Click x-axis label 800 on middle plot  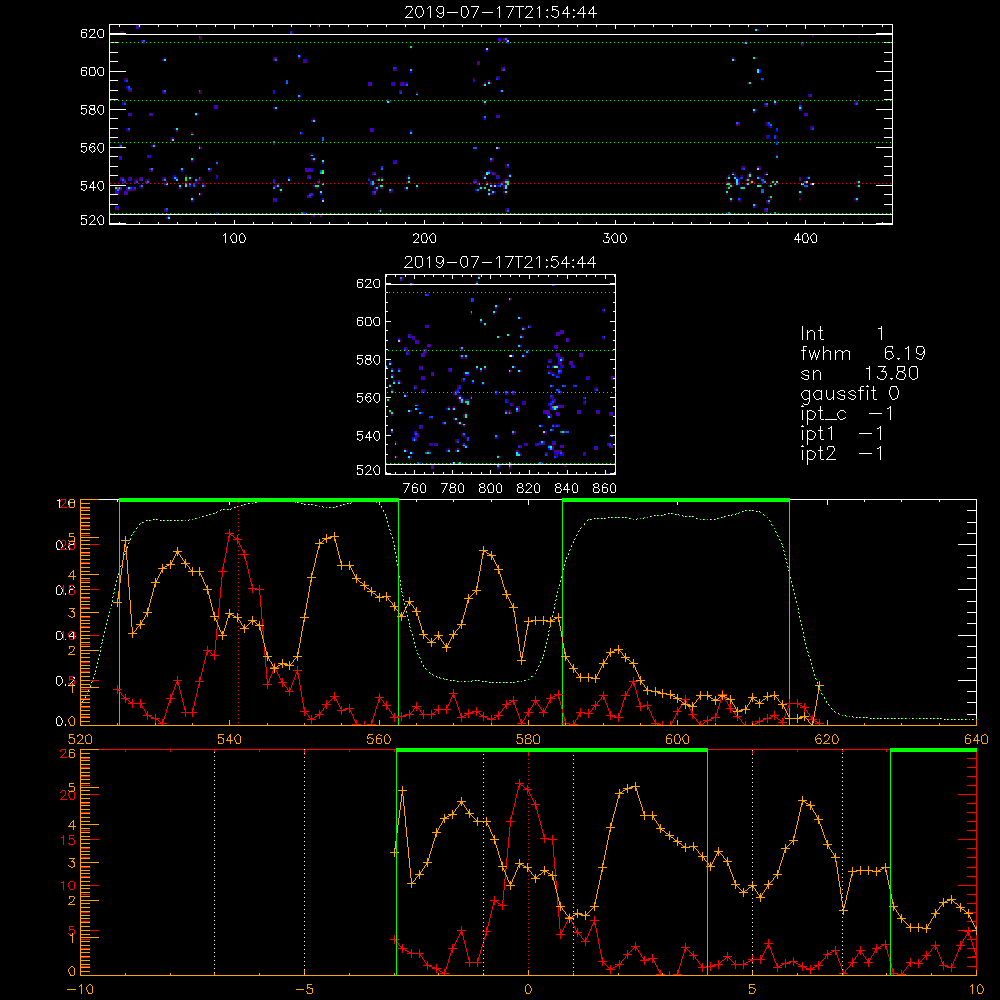pyautogui.click(x=490, y=489)
